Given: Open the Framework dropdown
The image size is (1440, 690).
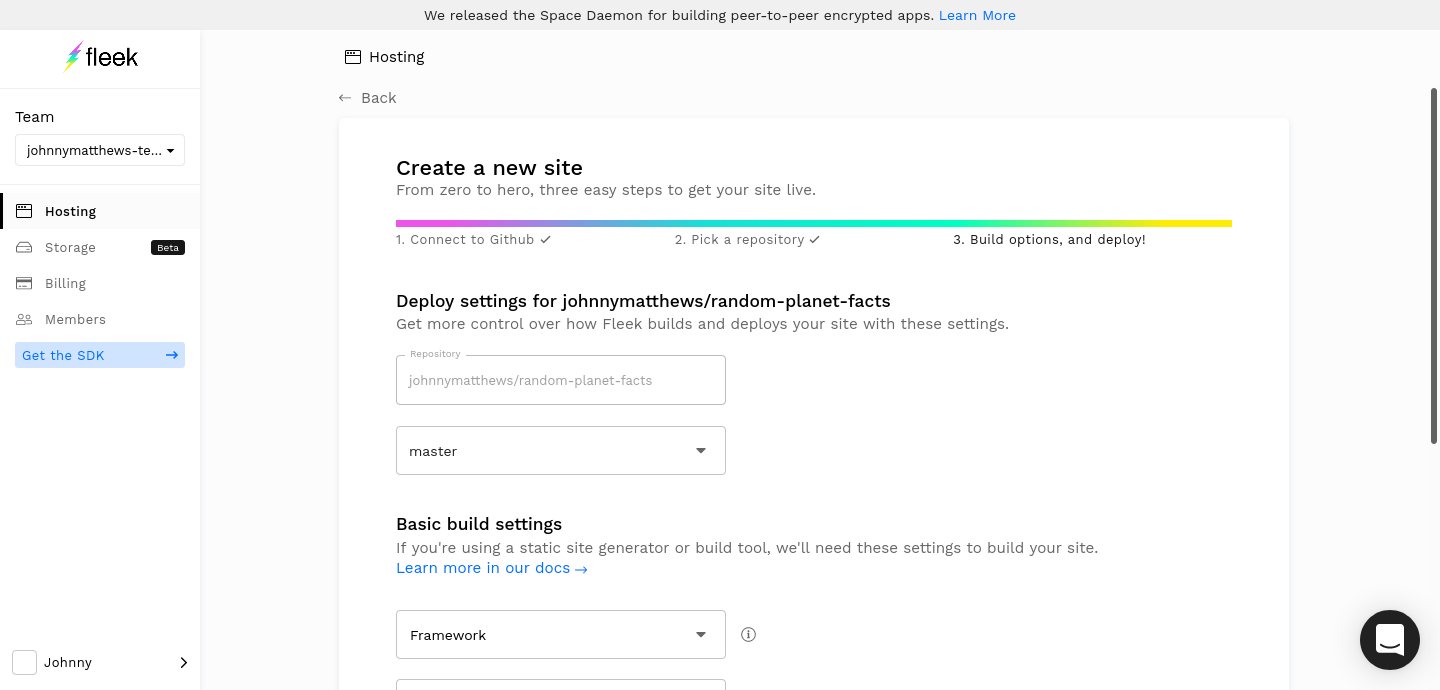Looking at the screenshot, I should [x=560, y=635].
